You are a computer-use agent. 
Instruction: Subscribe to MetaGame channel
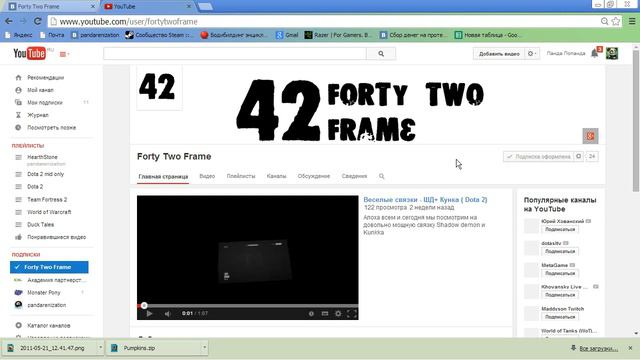click(560, 273)
